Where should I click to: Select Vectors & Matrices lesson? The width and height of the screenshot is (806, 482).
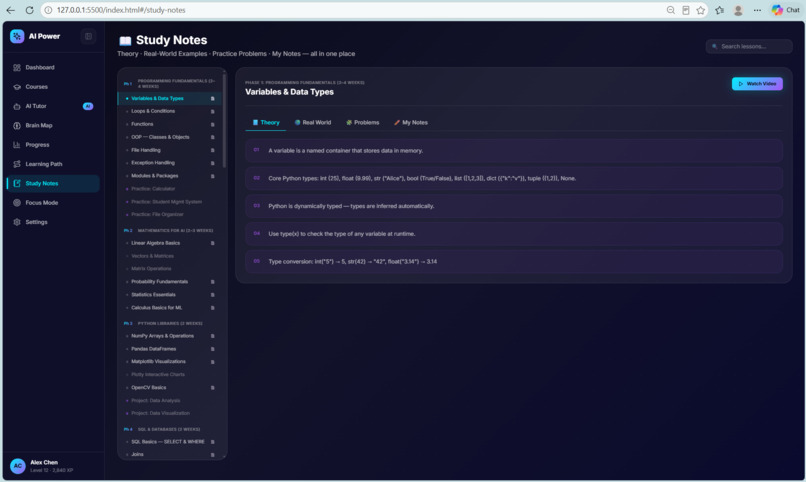[x=170, y=256]
